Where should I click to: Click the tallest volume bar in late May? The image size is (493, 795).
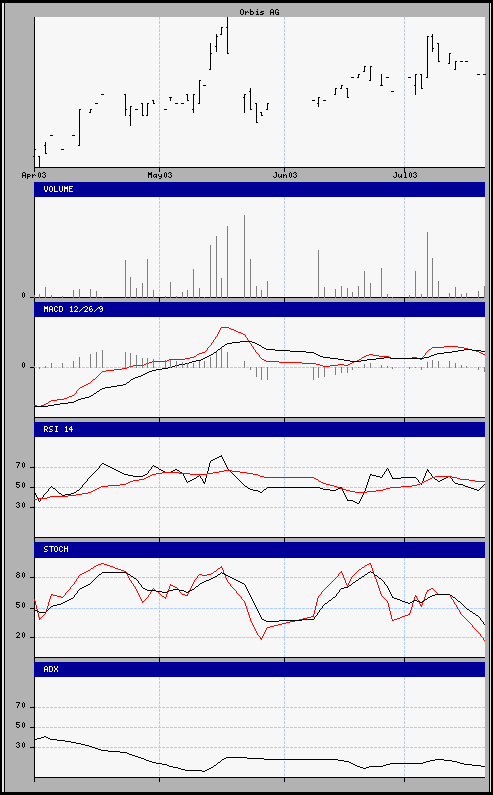click(244, 256)
